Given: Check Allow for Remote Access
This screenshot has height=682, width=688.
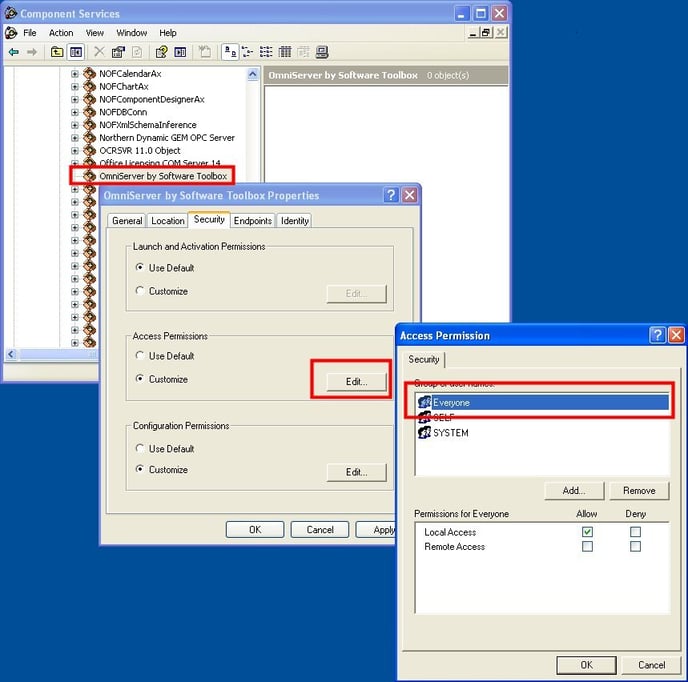Looking at the screenshot, I should coord(587,547).
